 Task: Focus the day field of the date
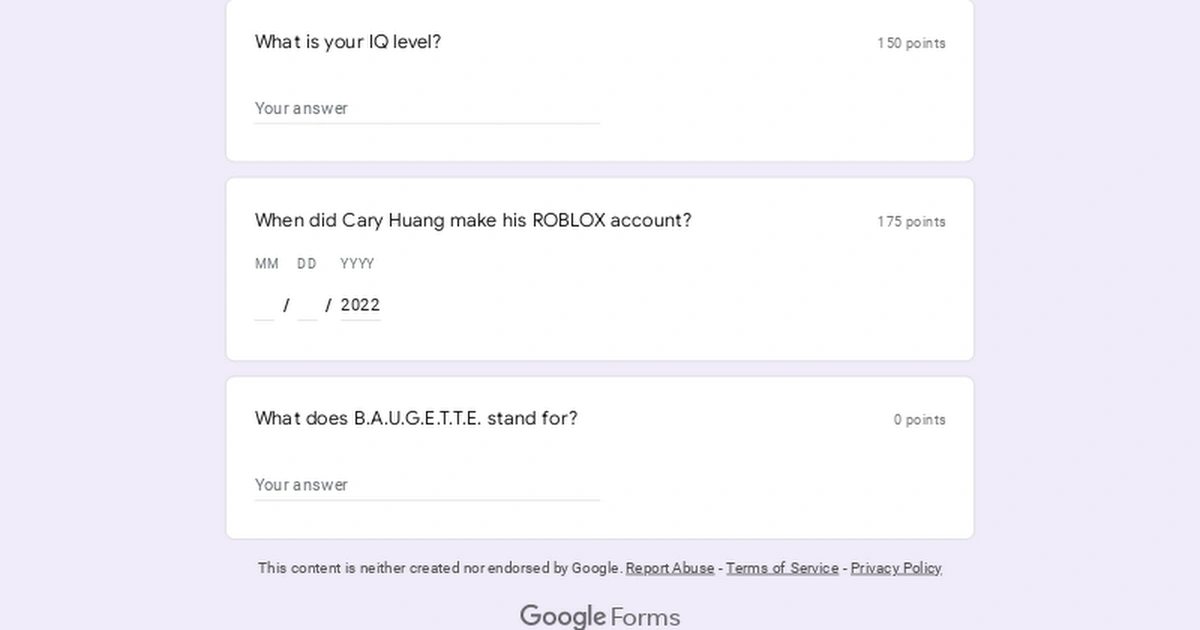click(x=307, y=305)
